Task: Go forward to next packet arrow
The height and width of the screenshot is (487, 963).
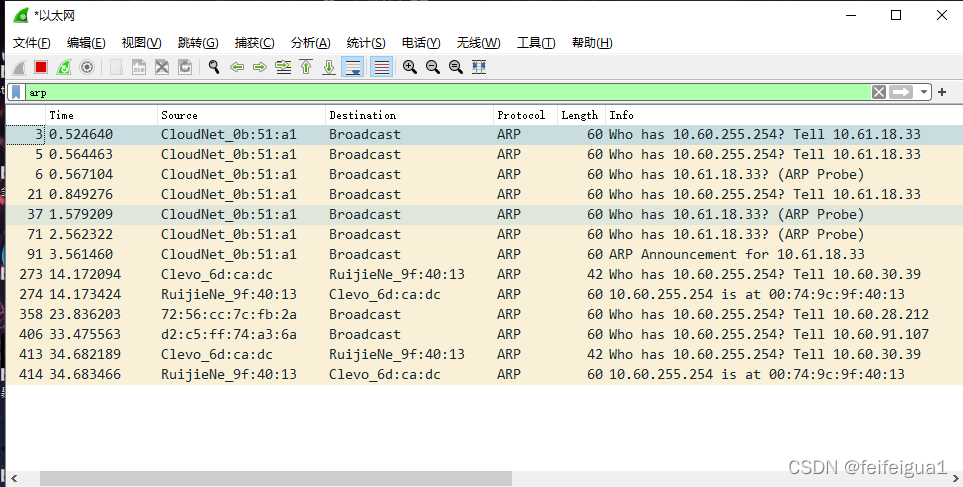Action: pos(260,67)
